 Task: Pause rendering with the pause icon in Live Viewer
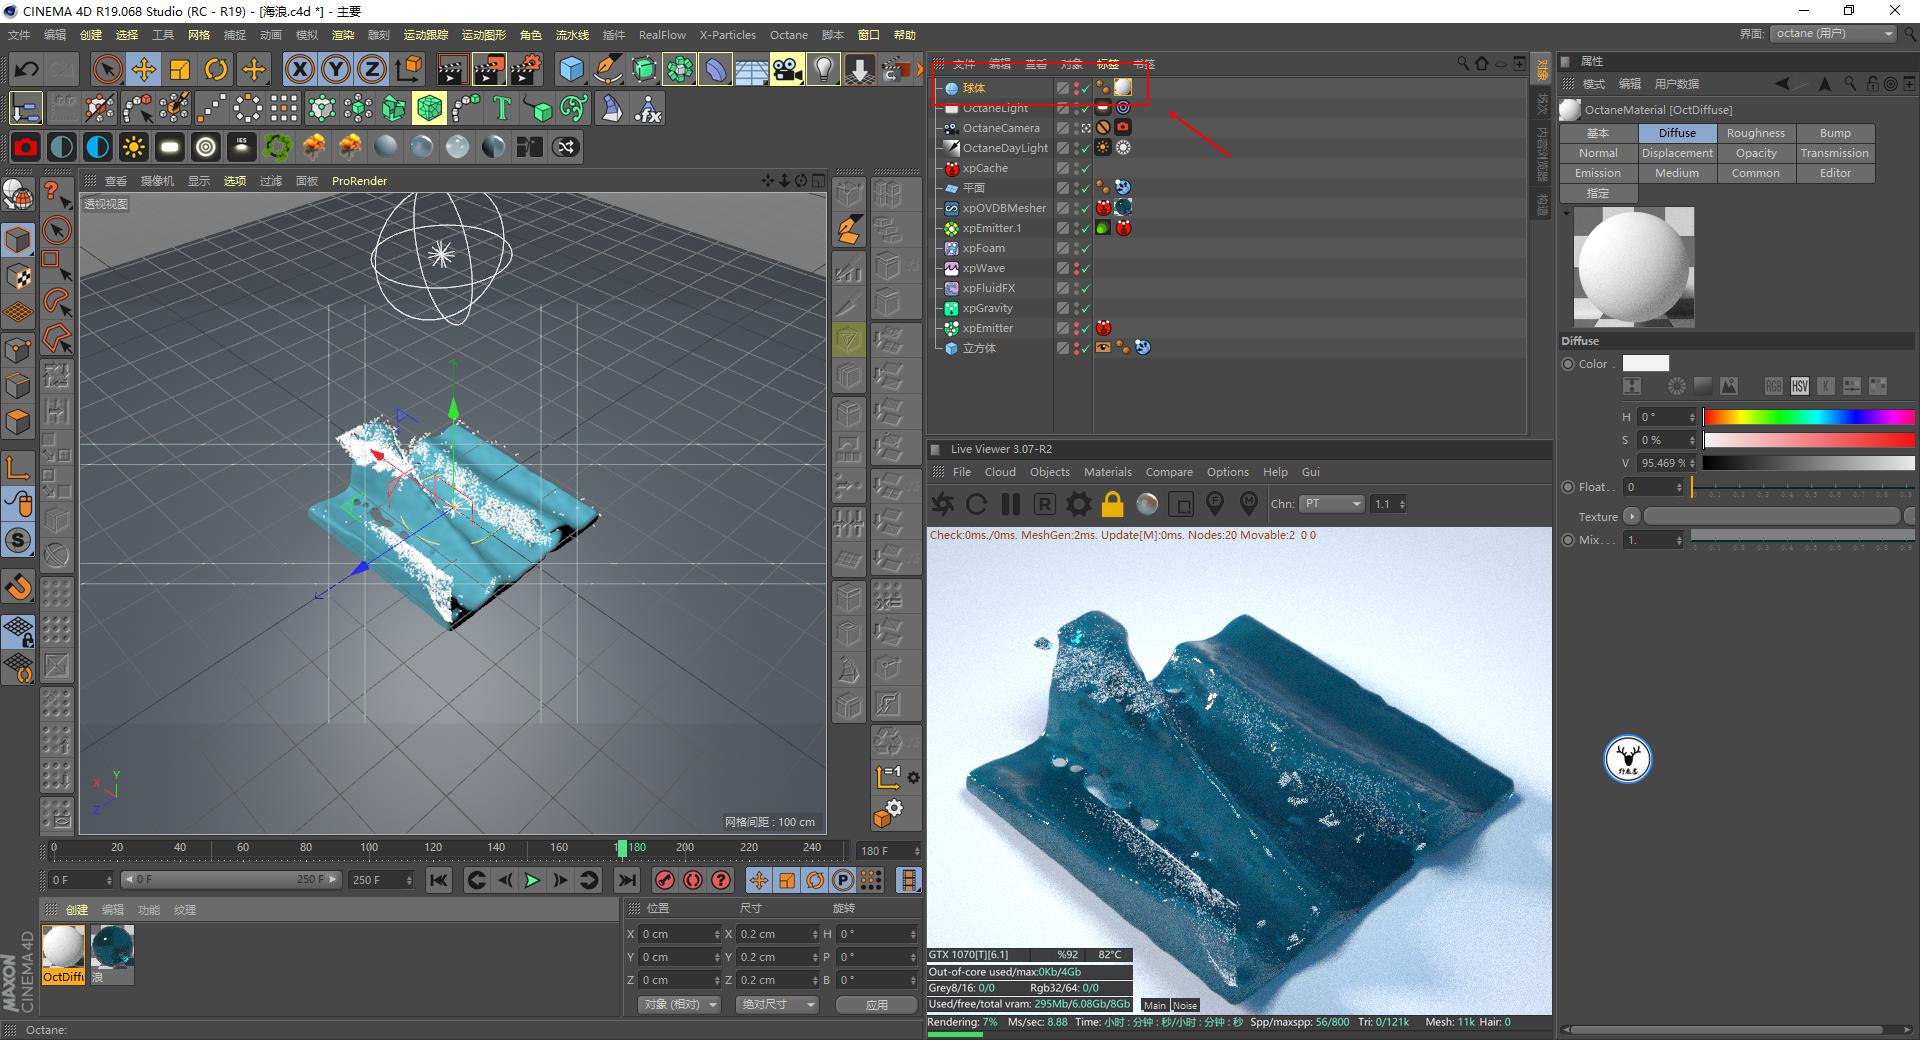[x=1011, y=504]
